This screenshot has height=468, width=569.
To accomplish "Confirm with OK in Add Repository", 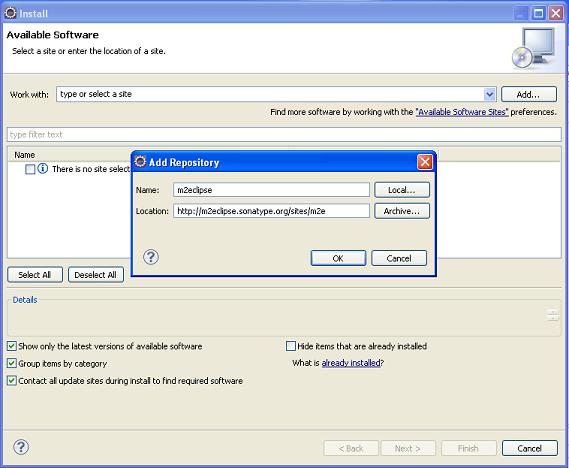I will coord(338,258).
